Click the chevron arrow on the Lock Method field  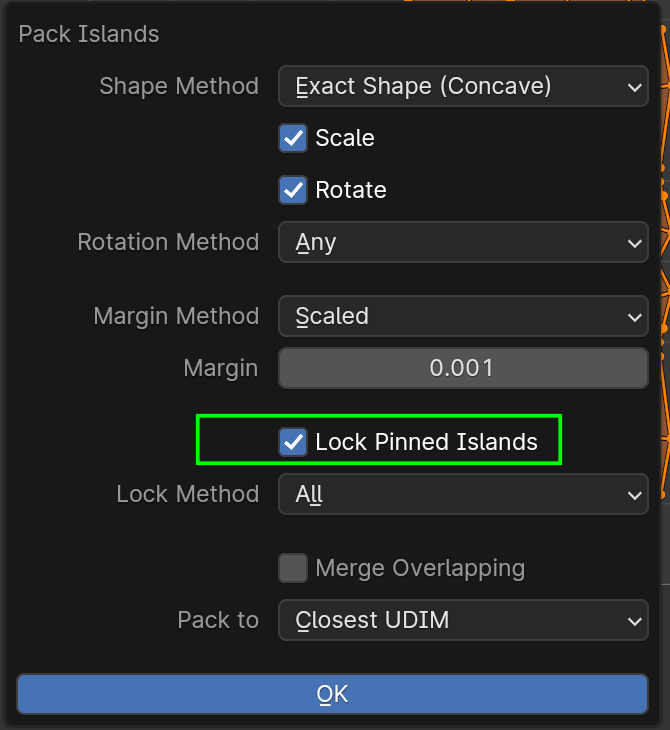click(x=634, y=495)
